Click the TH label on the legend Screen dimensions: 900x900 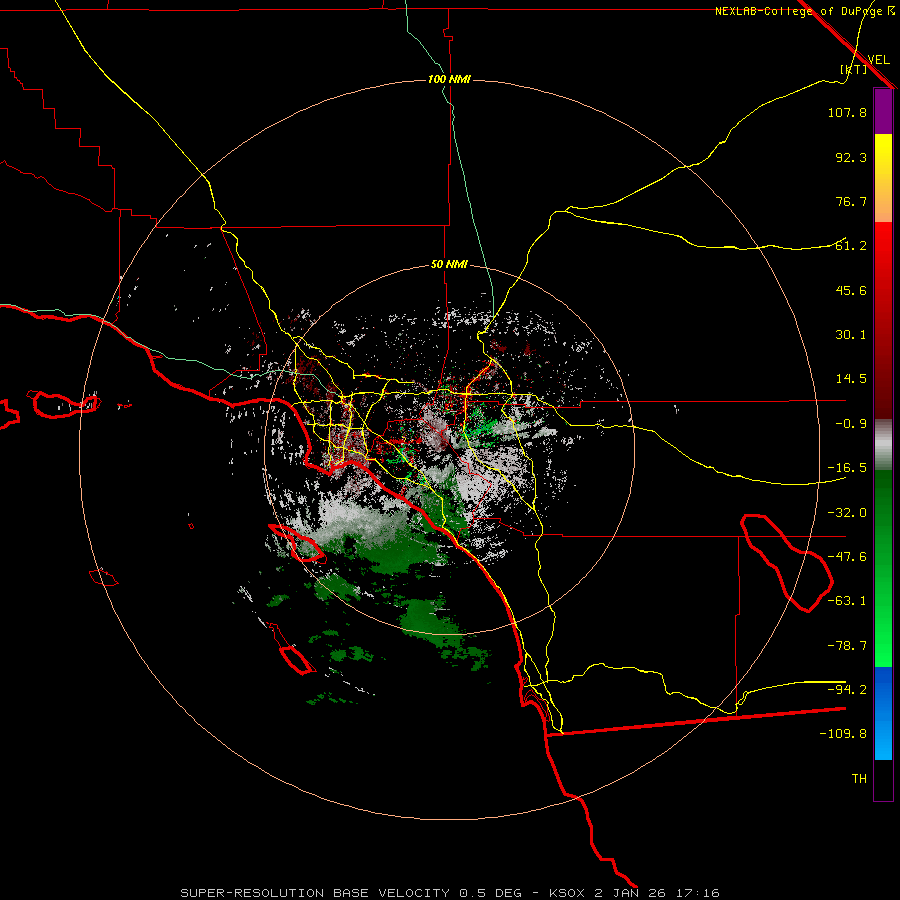(859, 779)
